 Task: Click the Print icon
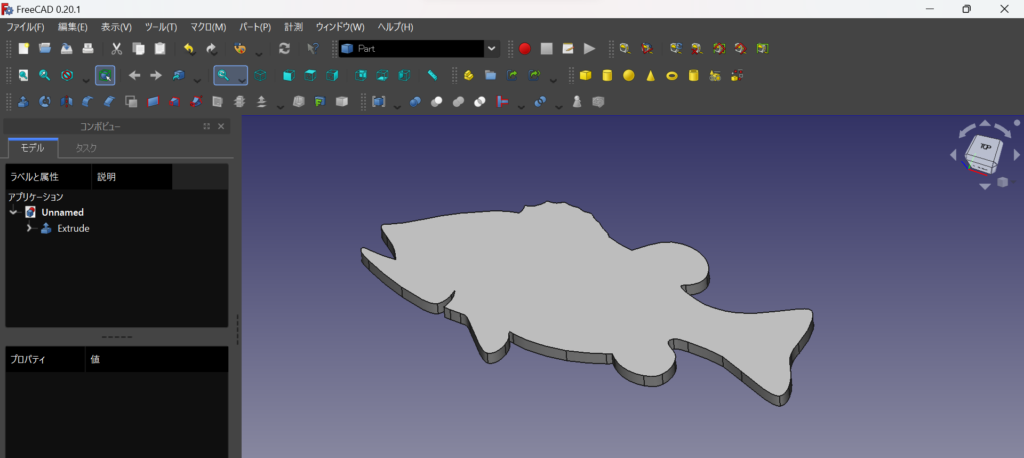(x=88, y=48)
